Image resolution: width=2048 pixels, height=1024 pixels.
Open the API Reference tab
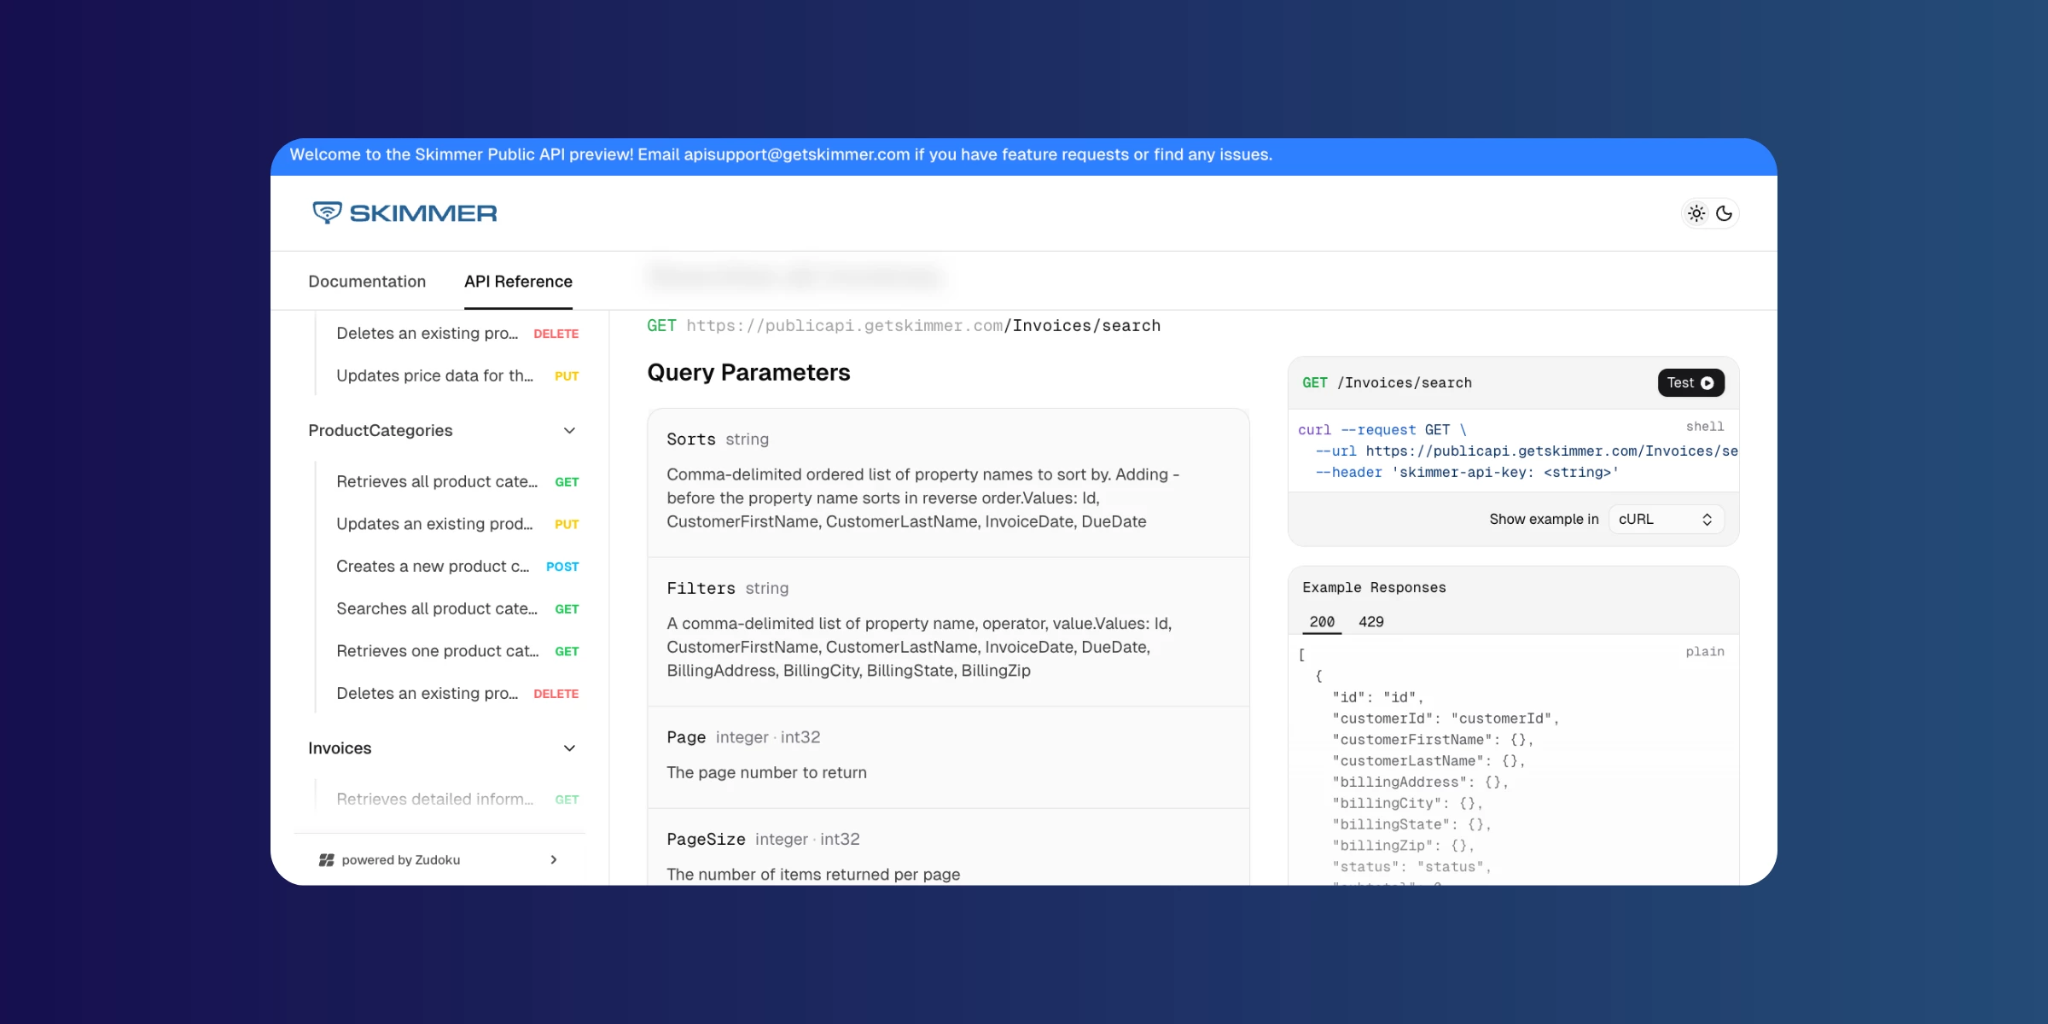[x=518, y=281]
